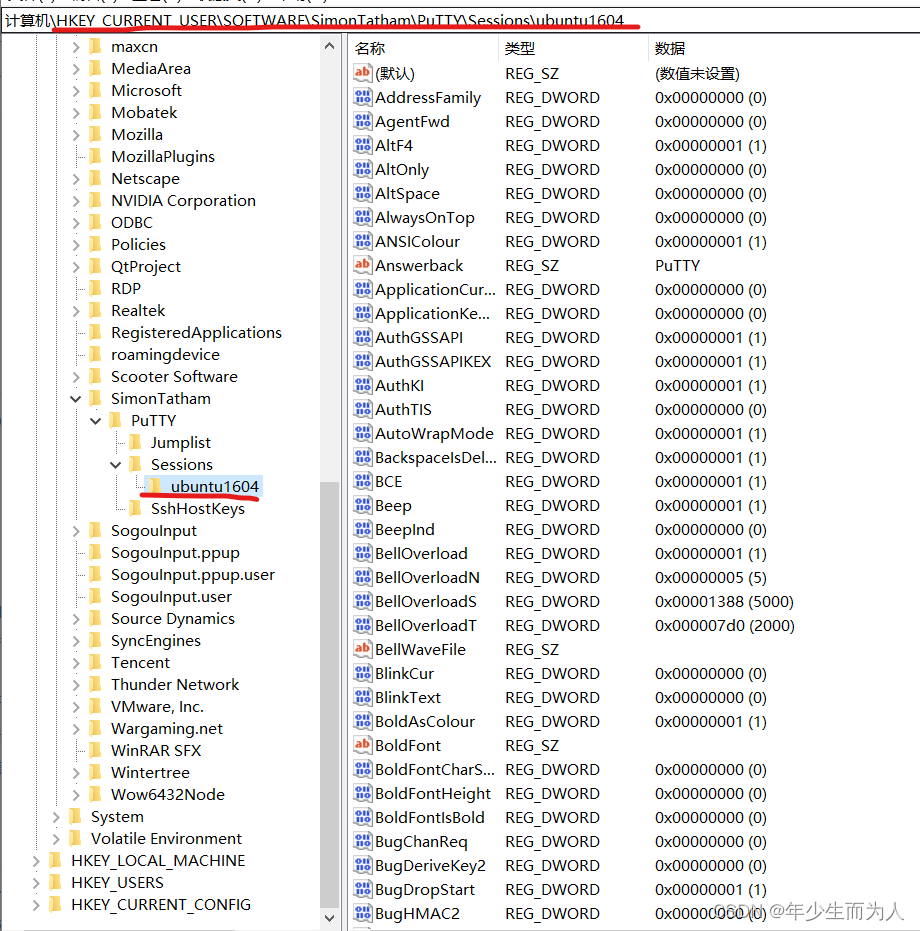Select the AlwaysOnTop value name

tap(425, 217)
